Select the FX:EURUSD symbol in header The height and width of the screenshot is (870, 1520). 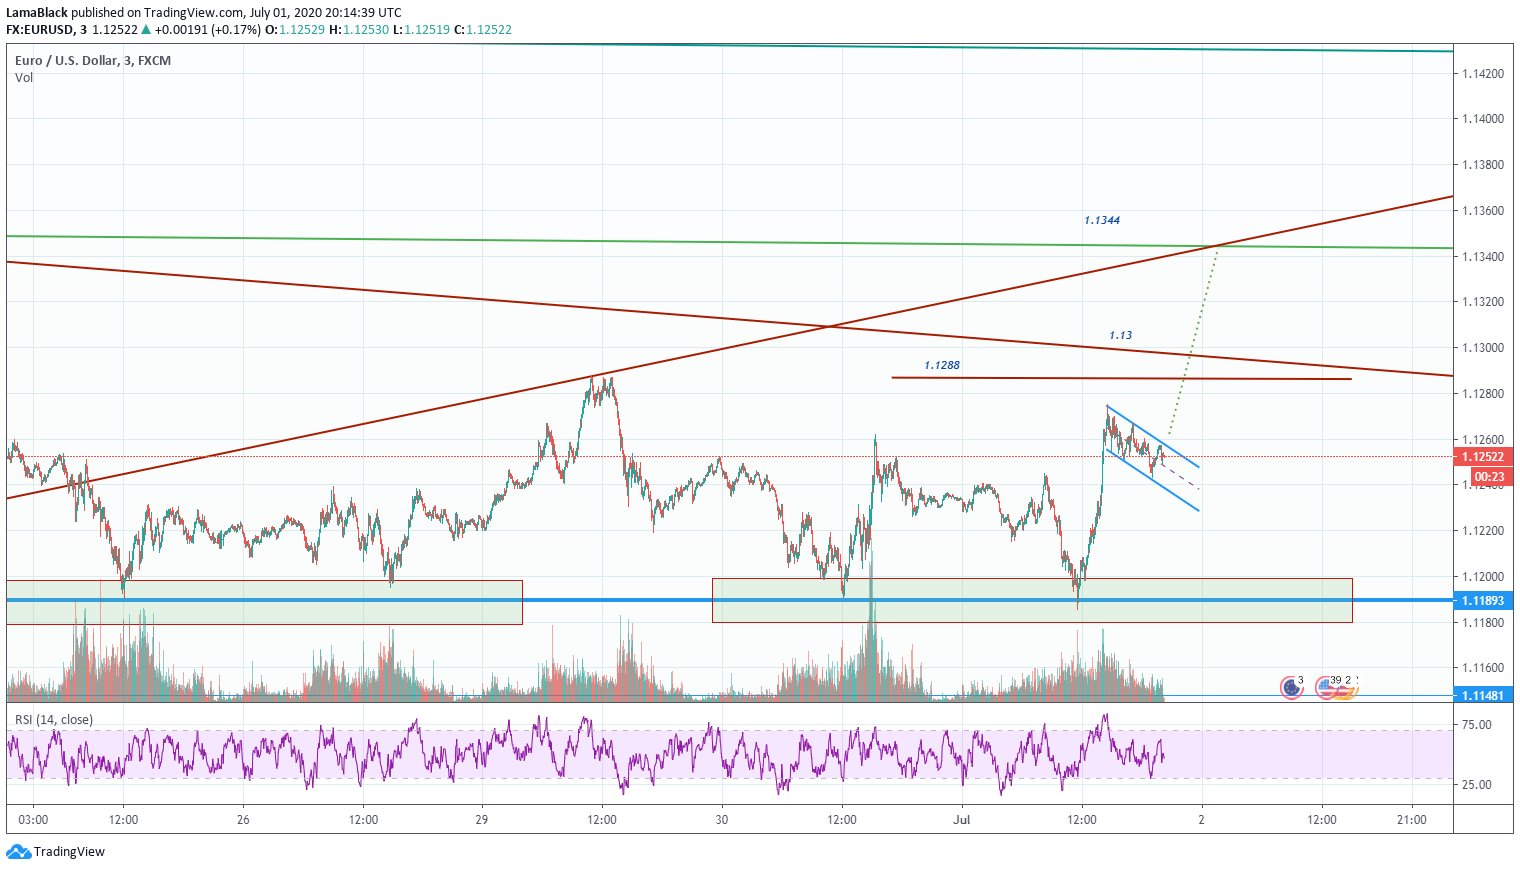coord(40,30)
